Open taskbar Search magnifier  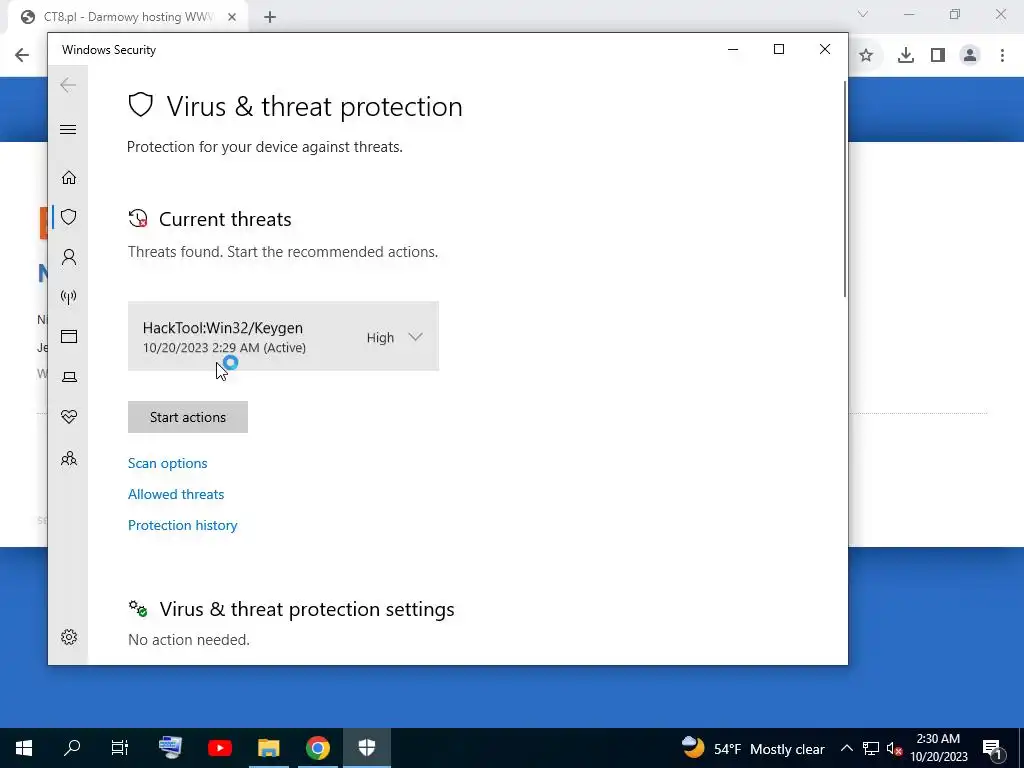click(72, 748)
